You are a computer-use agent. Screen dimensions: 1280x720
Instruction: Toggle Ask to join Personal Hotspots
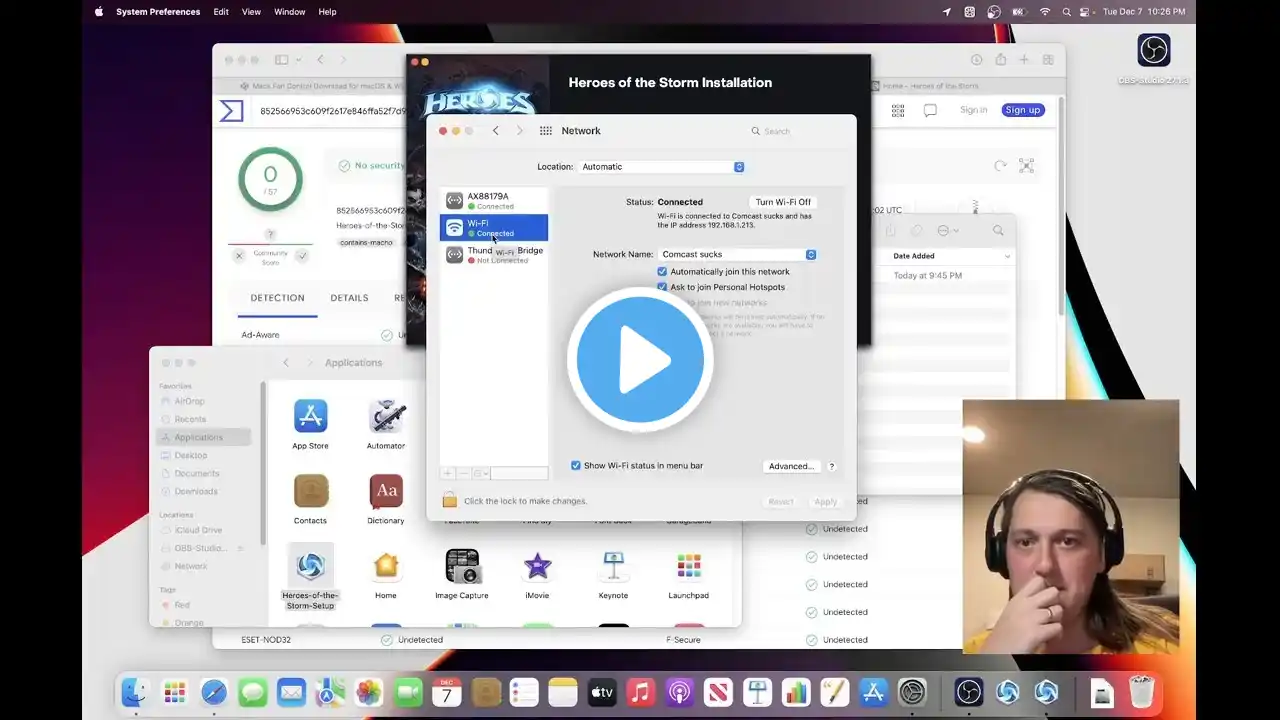click(662, 287)
